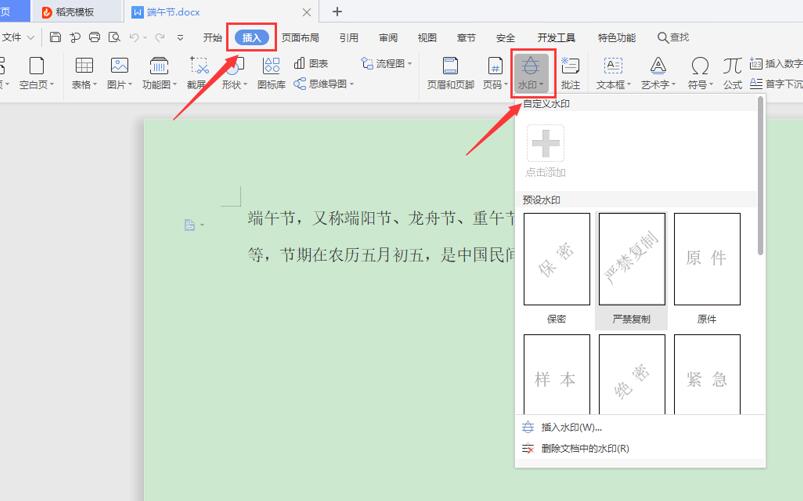Viewport: 803px width, 501px height.
Task: Switch to Page Layout (页面布局) tab
Action: 300,37
